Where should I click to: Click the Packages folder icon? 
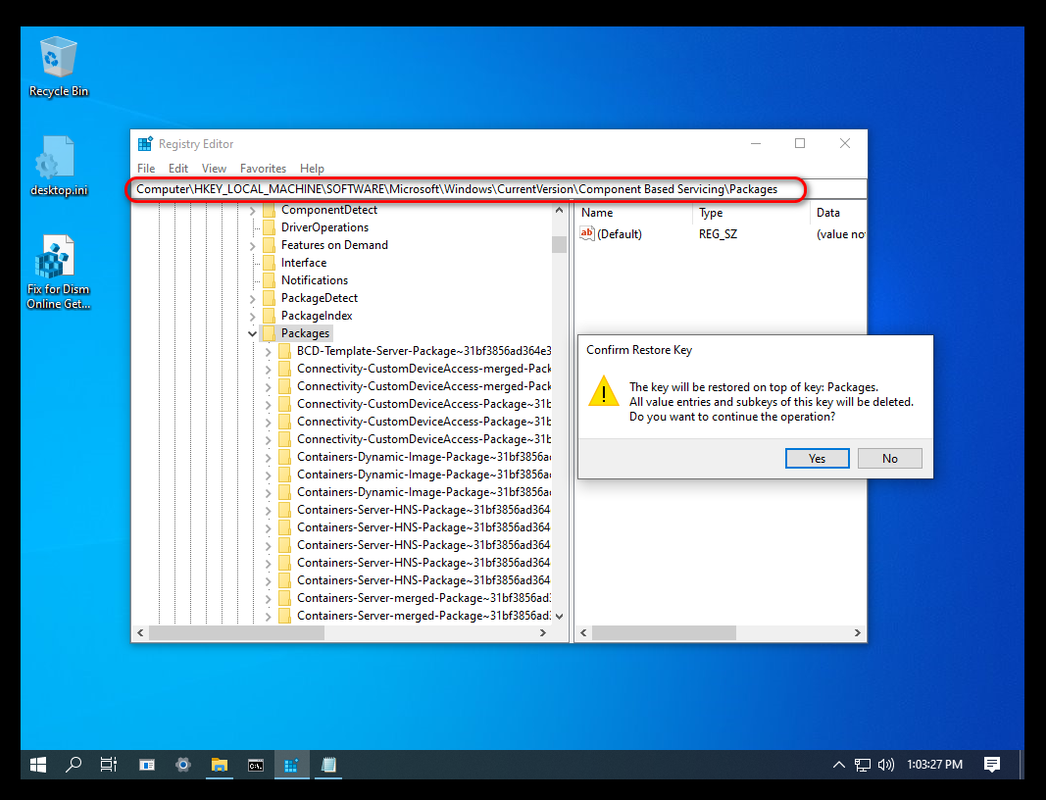coord(270,333)
